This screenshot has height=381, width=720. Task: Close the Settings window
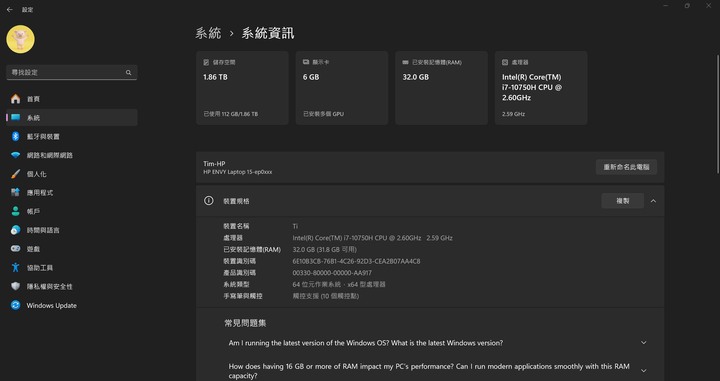point(709,6)
